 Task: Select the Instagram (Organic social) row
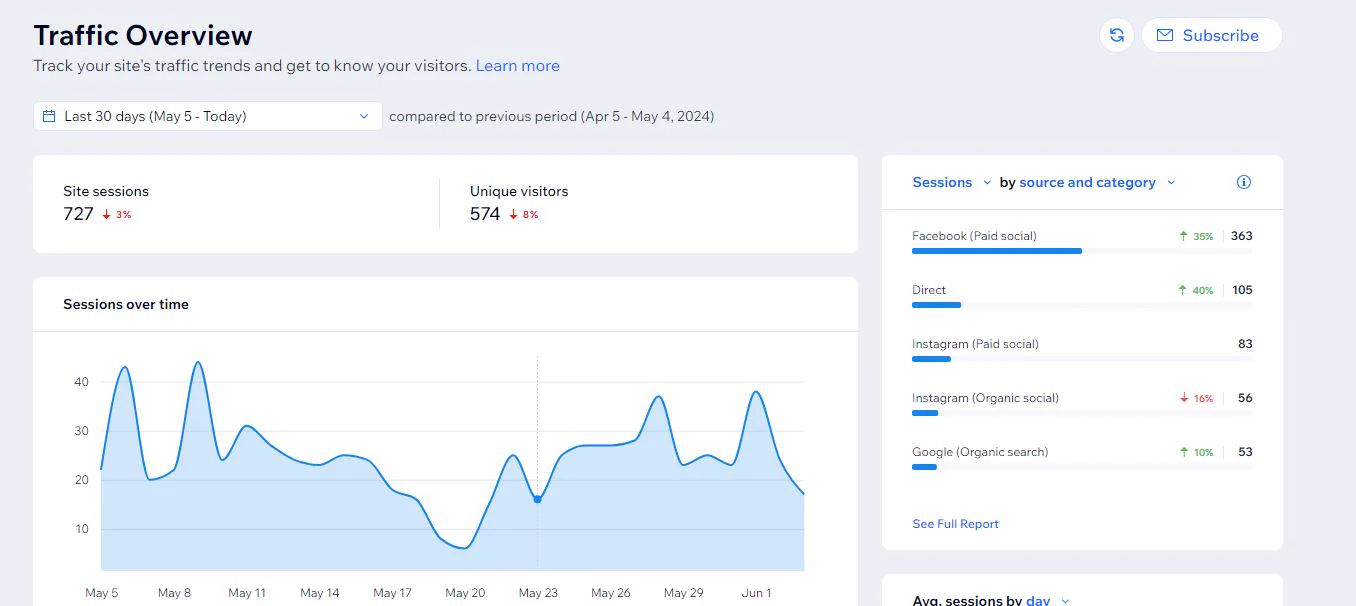pos(1082,404)
